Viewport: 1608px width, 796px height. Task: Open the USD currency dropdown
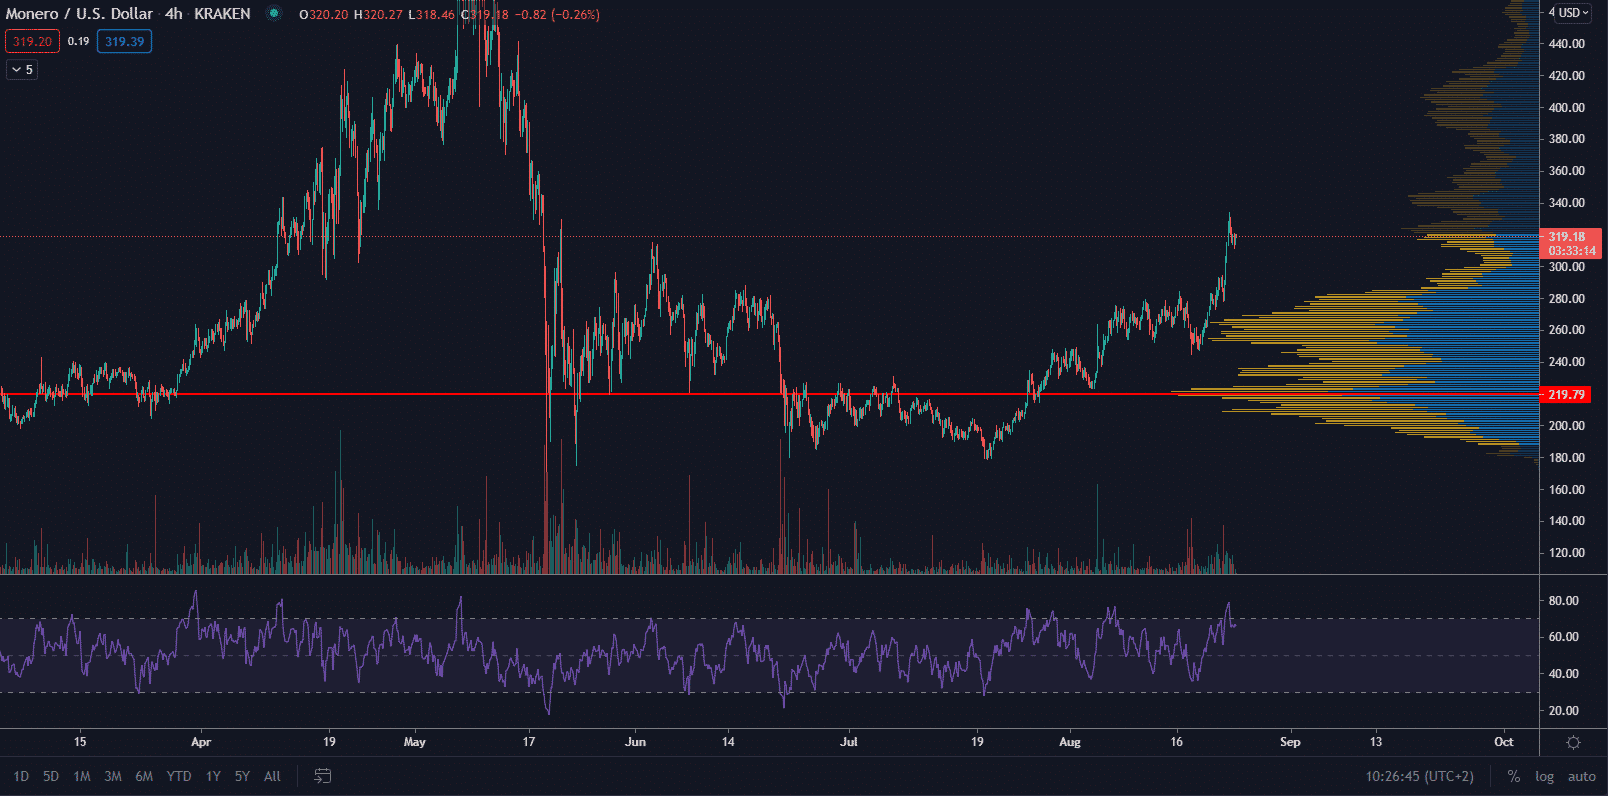[x=1569, y=13]
